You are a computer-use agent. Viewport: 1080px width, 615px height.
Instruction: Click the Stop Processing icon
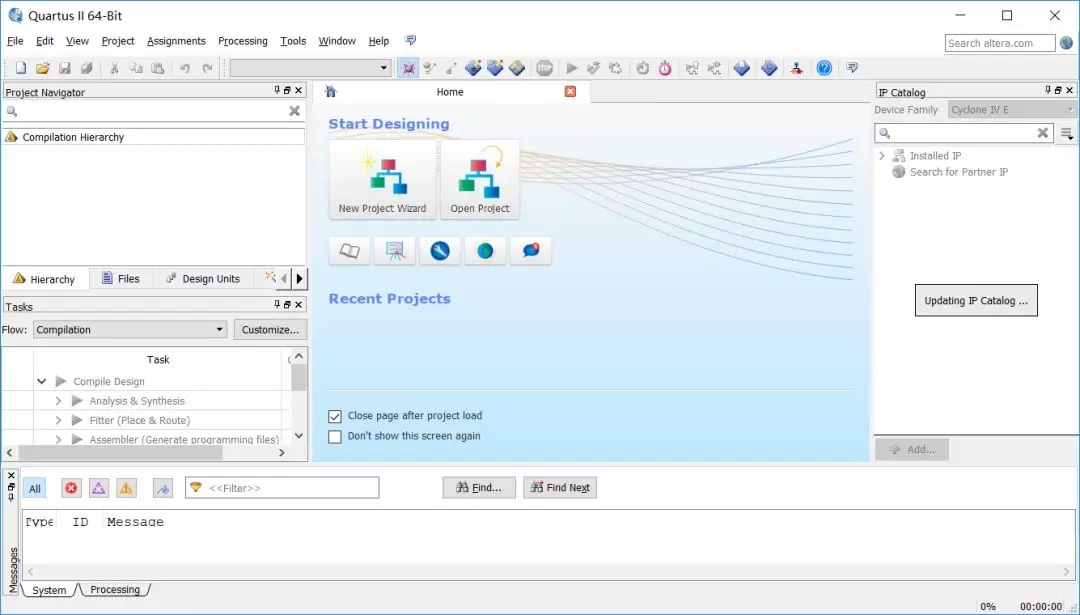click(543, 67)
